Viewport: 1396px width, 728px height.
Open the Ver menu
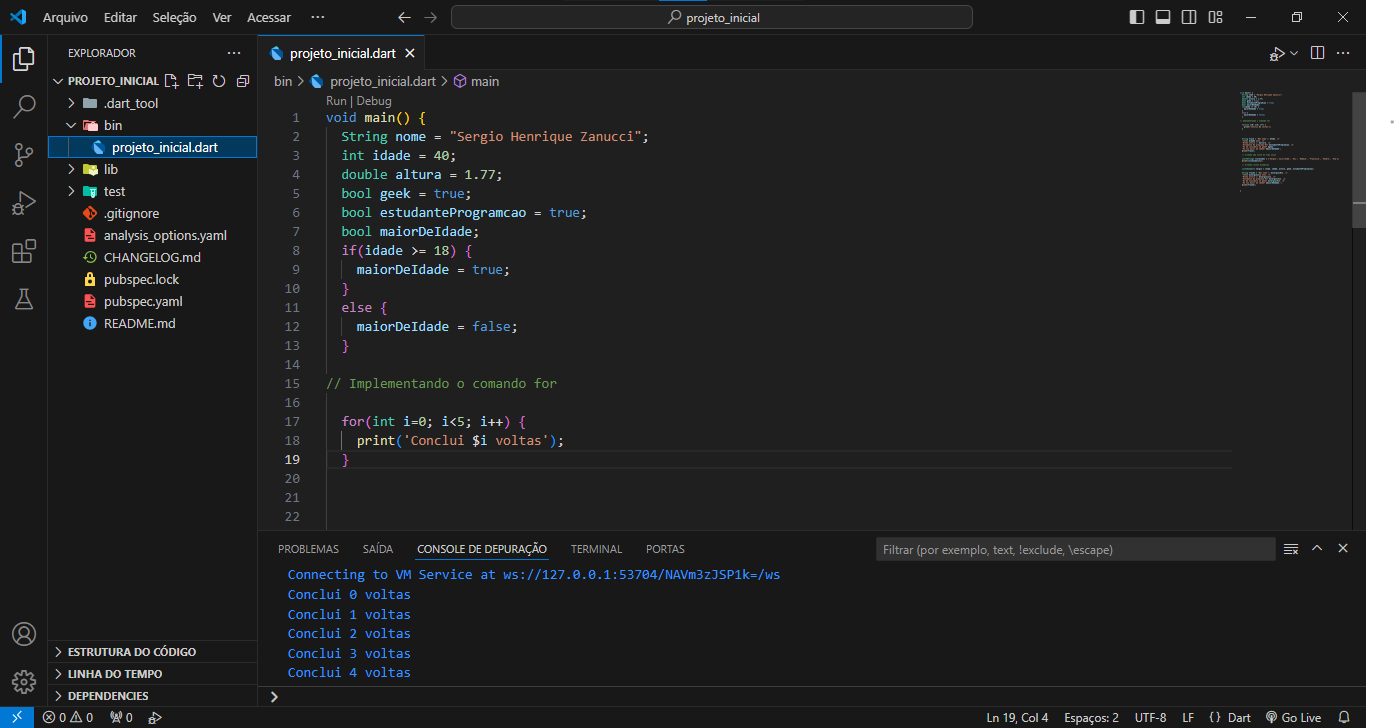(222, 17)
